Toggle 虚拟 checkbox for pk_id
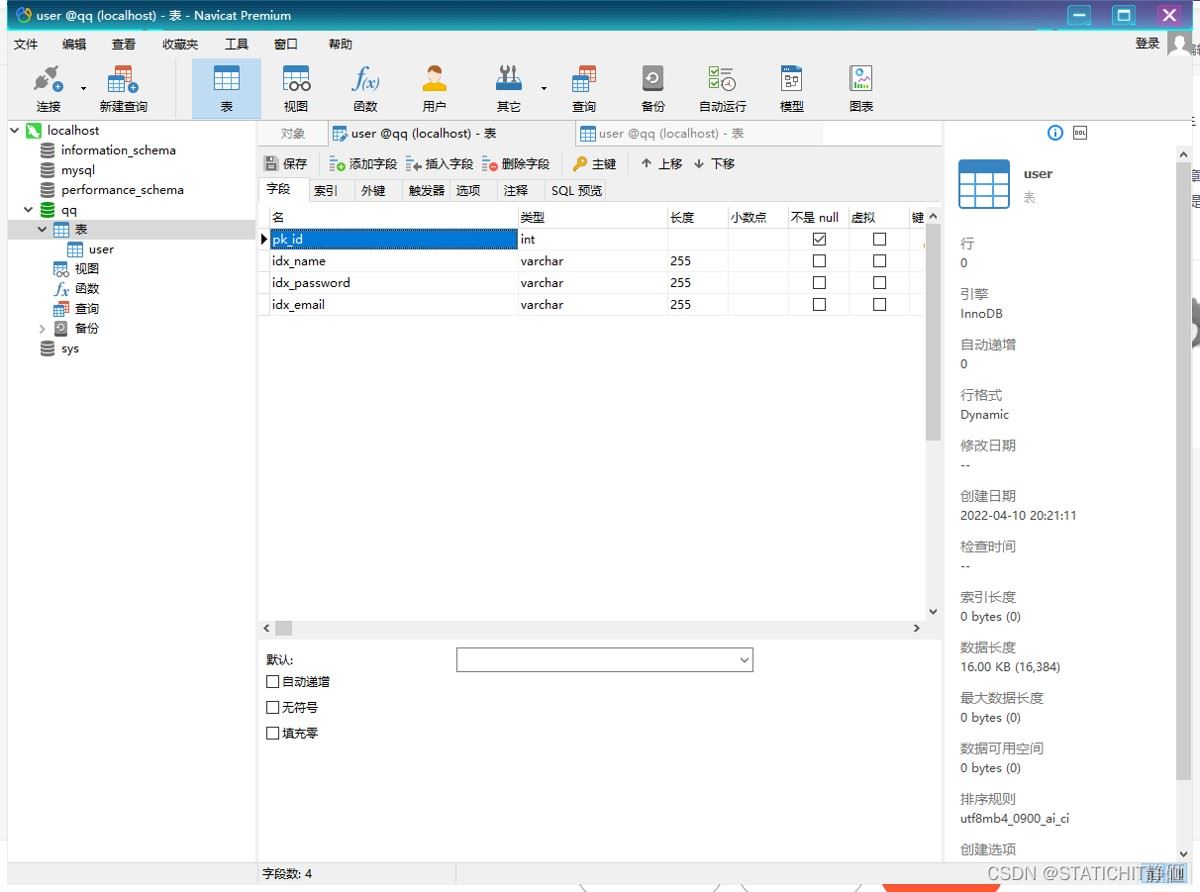Image resolution: width=1200 pixels, height=892 pixels. [879, 239]
